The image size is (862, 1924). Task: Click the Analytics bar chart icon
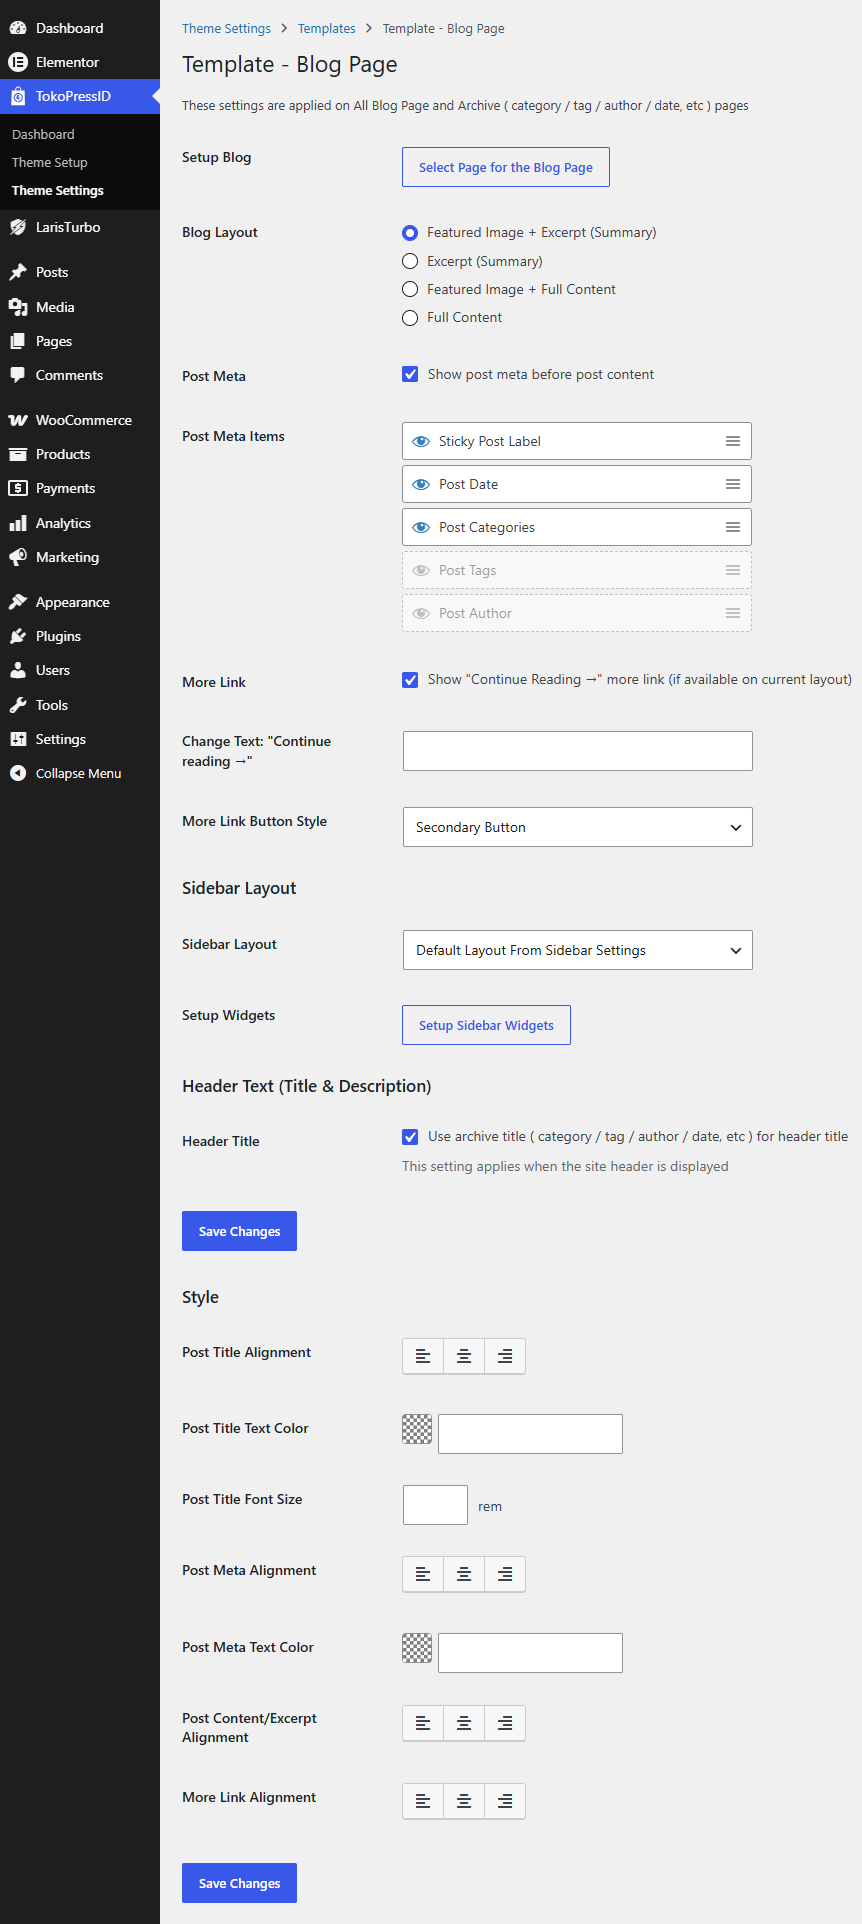18,523
